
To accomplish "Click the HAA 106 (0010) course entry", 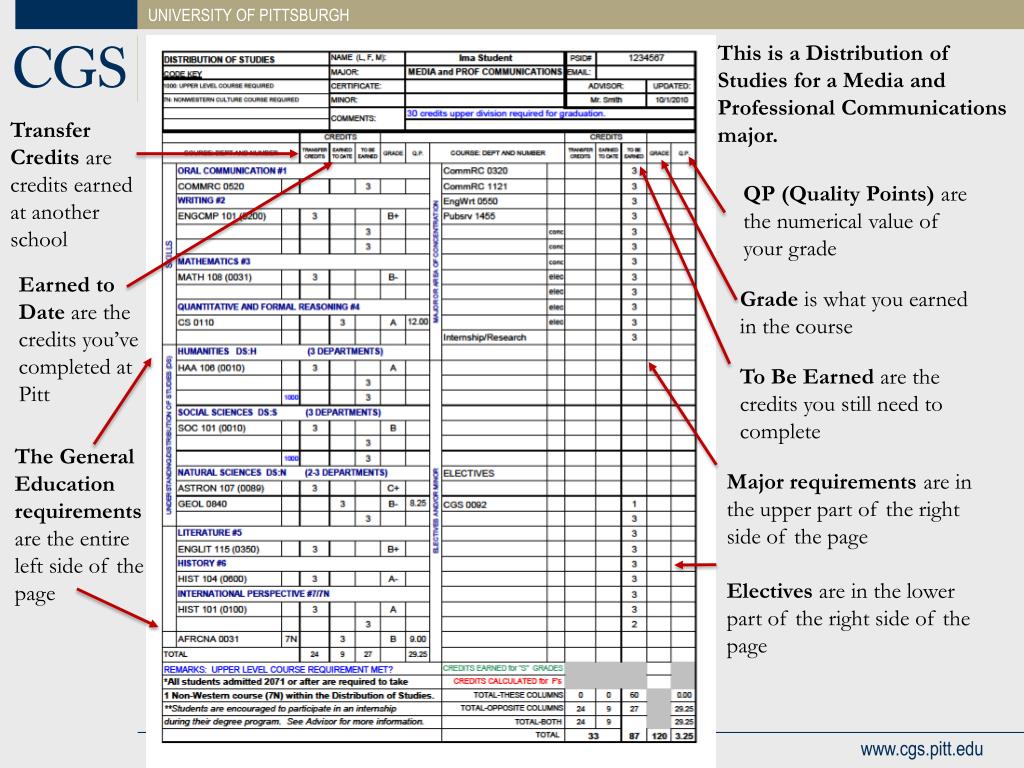I will [x=211, y=368].
